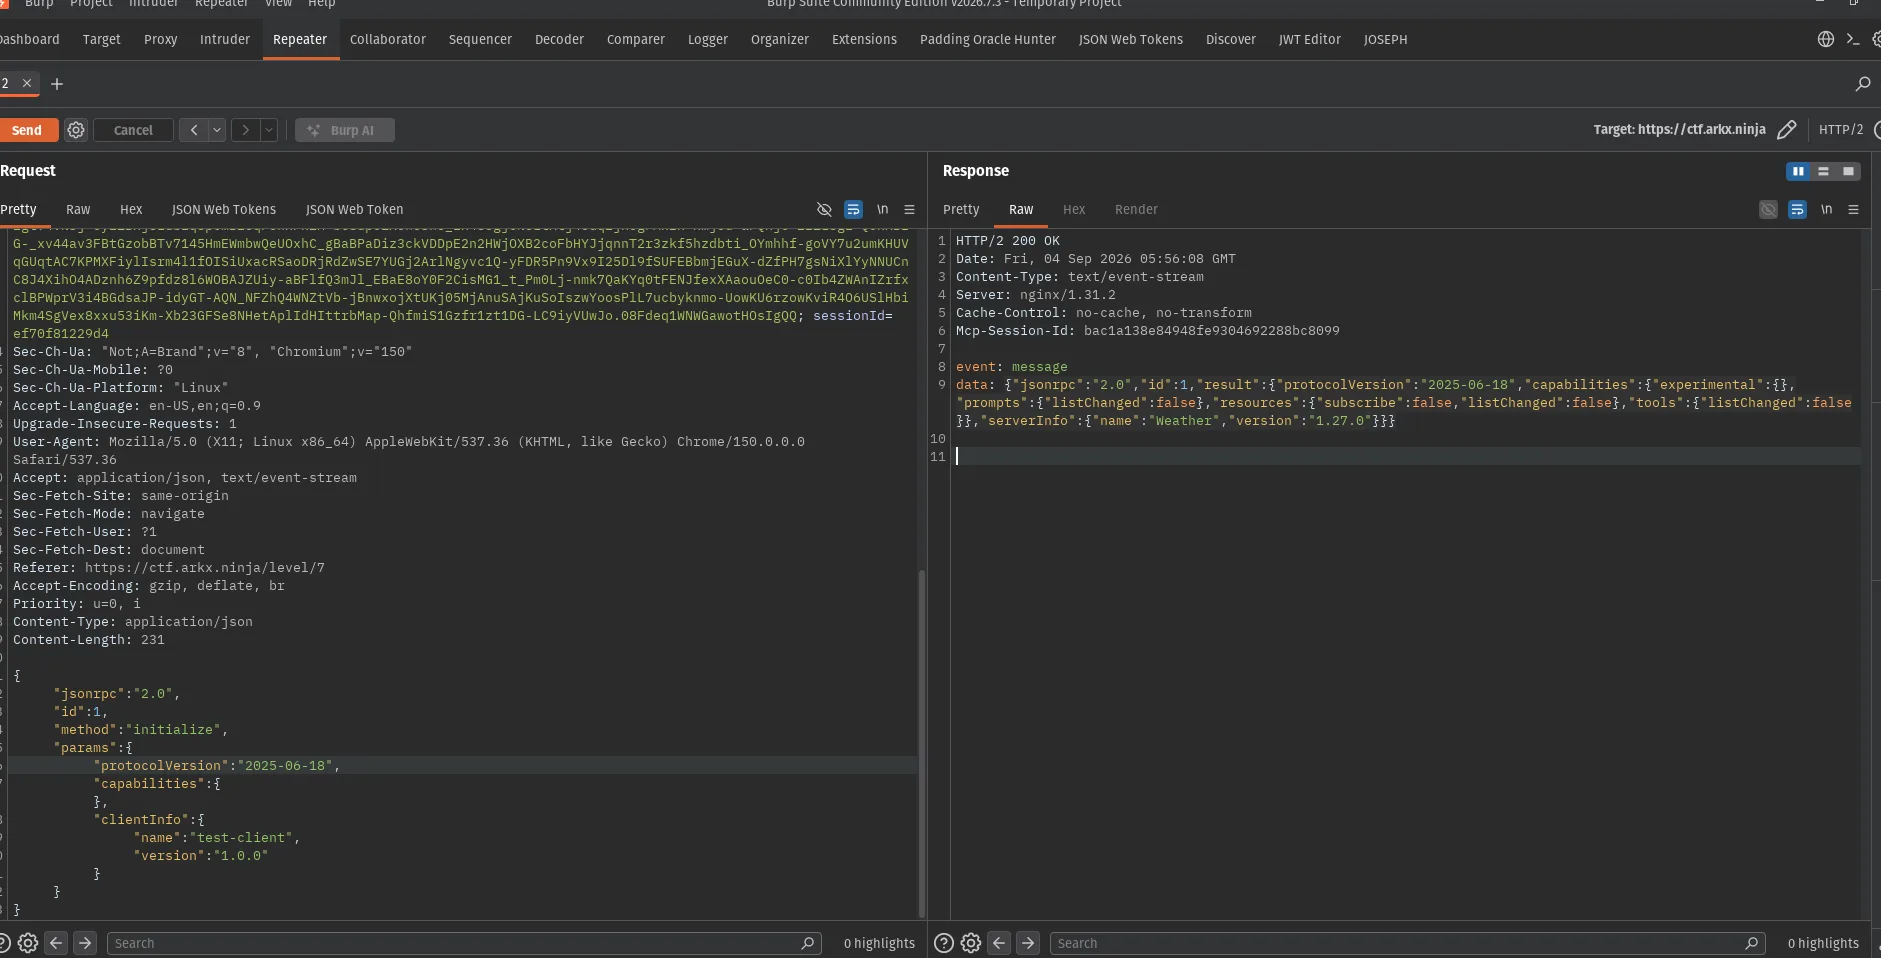
Task: Jump to previous response search match
Action: click(x=999, y=943)
